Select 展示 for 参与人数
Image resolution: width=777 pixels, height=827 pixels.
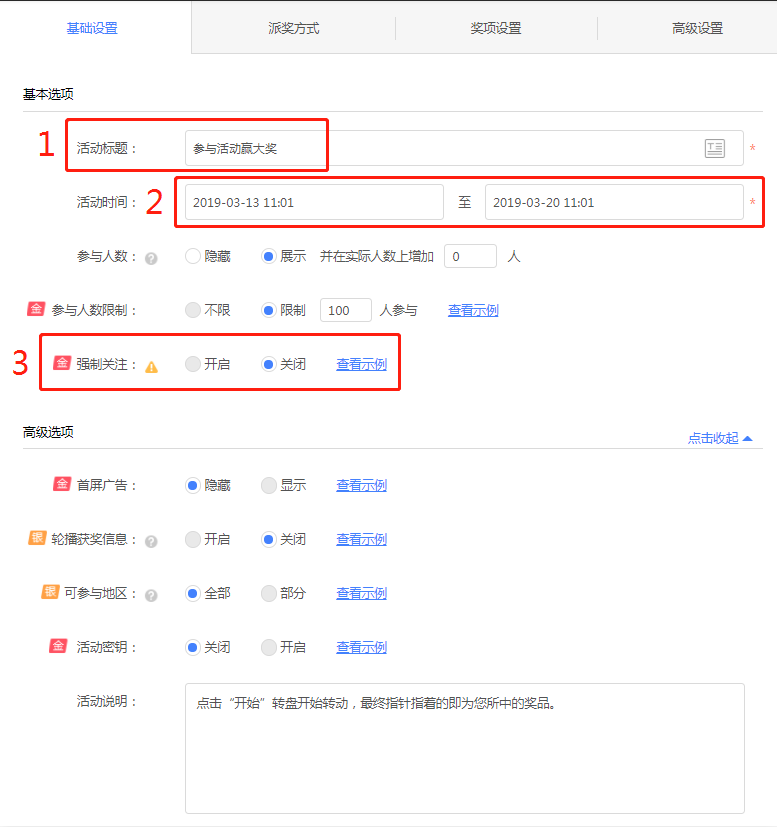click(269, 256)
